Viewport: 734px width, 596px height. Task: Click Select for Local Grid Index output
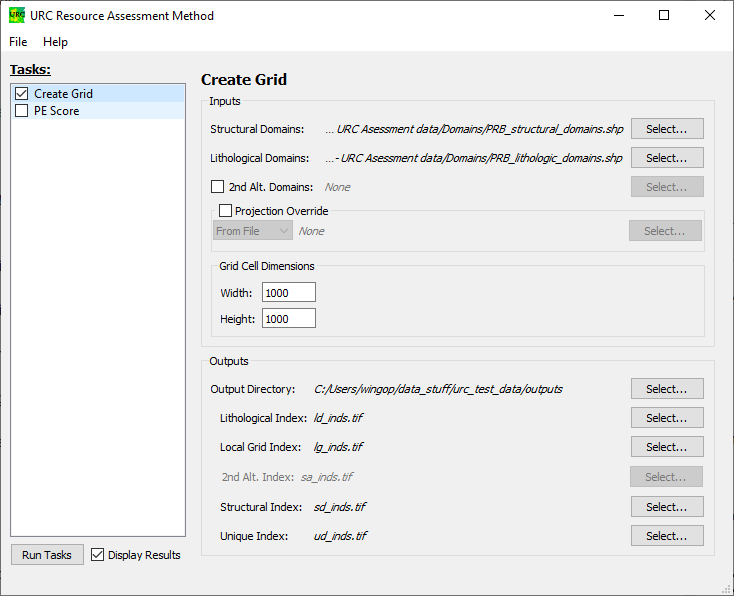[667, 447]
